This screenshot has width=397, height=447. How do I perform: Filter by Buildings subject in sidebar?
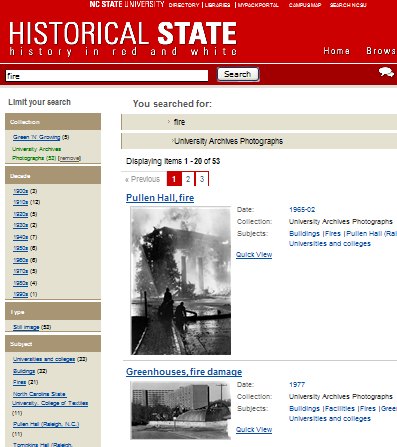pos(24,371)
